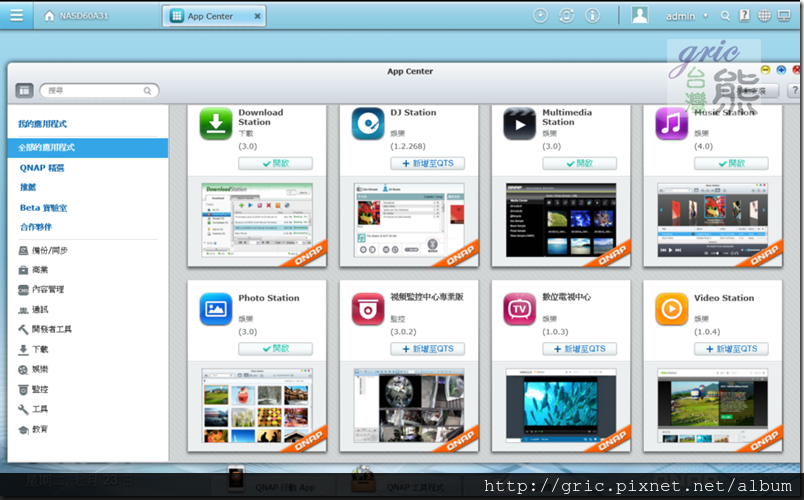
Task: Select 開發者工具 category
Action: coord(45,329)
